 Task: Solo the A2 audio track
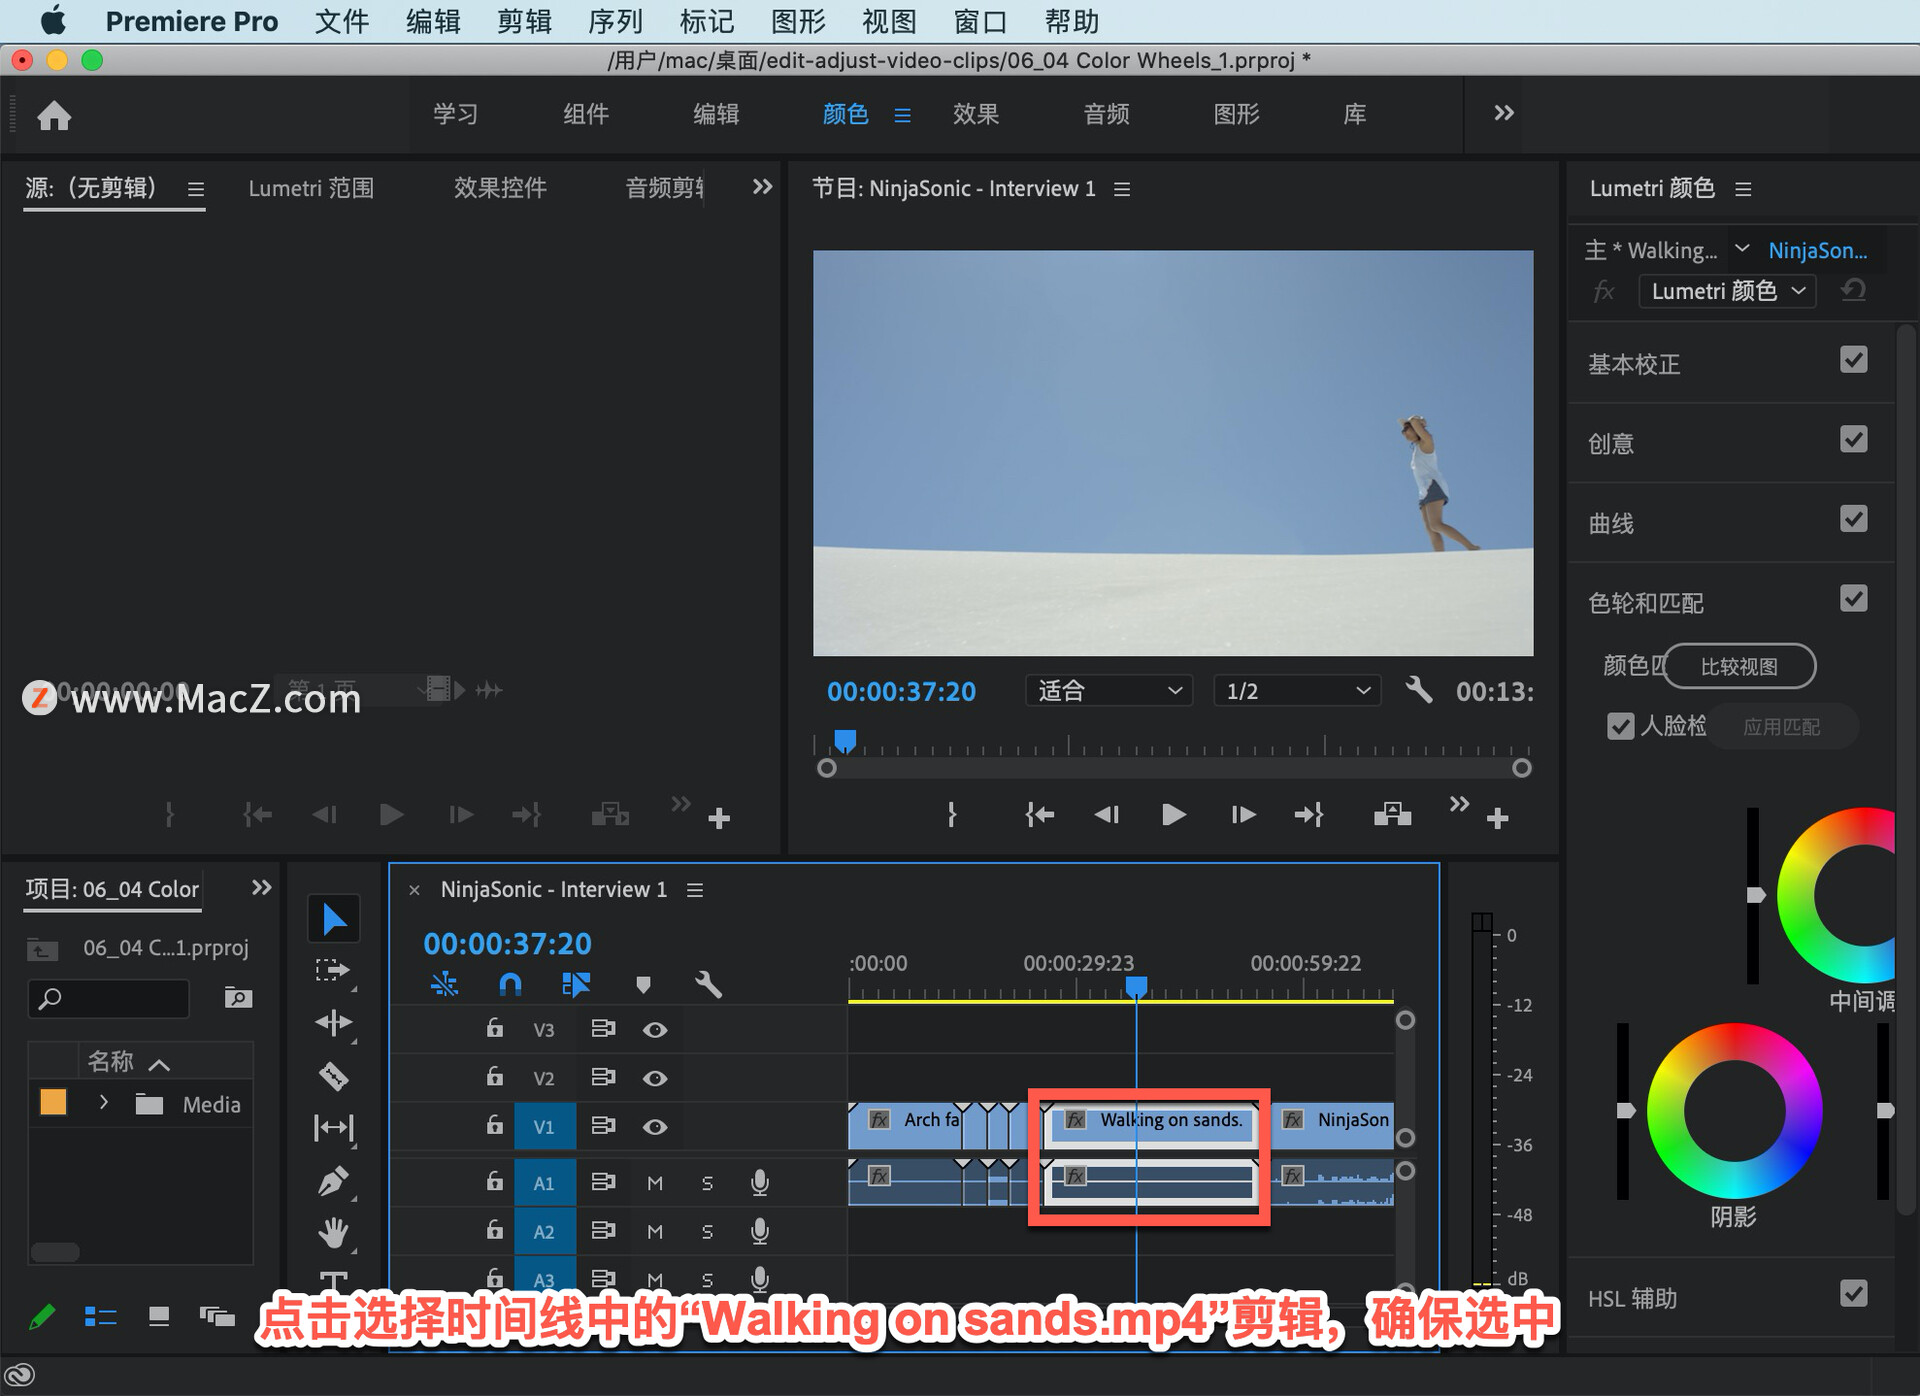pyautogui.click(x=707, y=1232)
